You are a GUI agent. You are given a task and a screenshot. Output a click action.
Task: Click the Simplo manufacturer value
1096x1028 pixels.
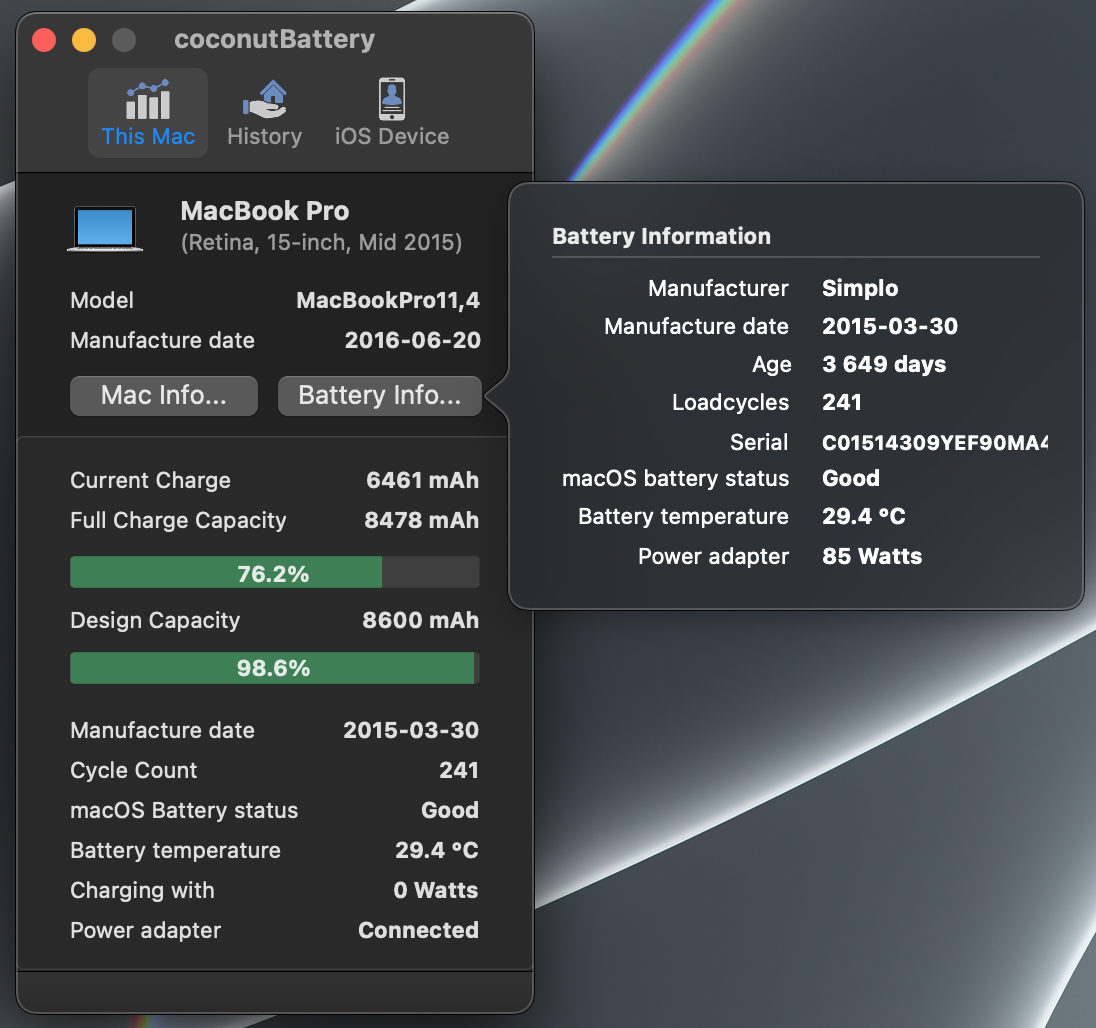point(860,289)
